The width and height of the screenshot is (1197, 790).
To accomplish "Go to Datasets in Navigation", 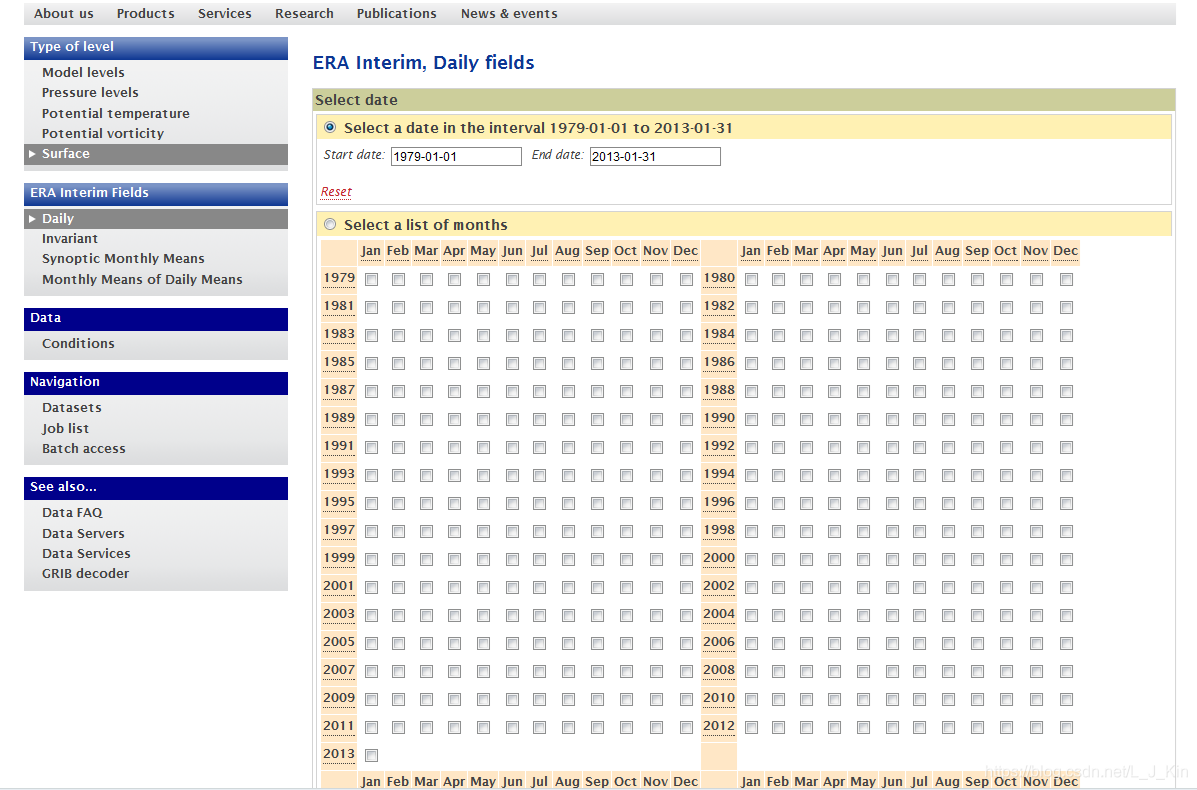I will point(72,408).
